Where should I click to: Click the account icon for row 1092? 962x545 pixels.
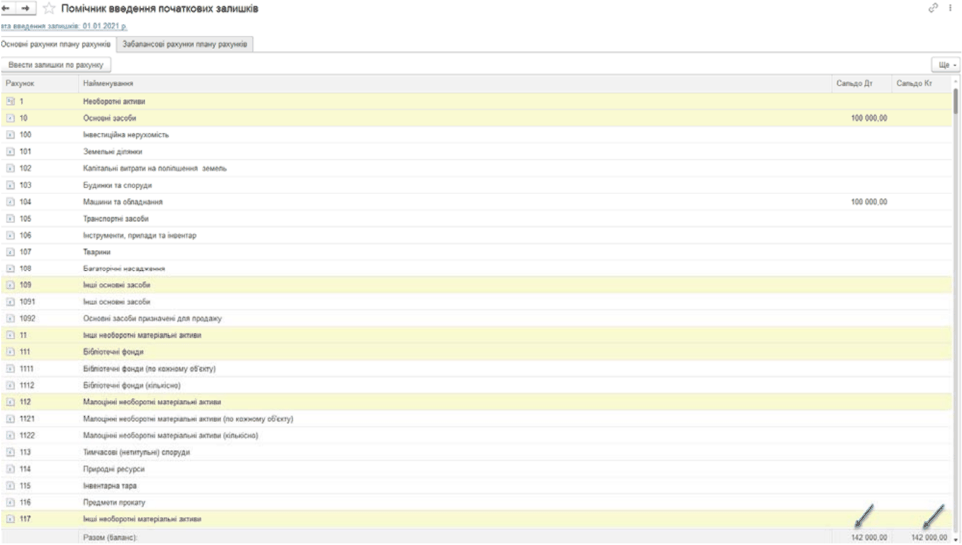coord(10,318)
